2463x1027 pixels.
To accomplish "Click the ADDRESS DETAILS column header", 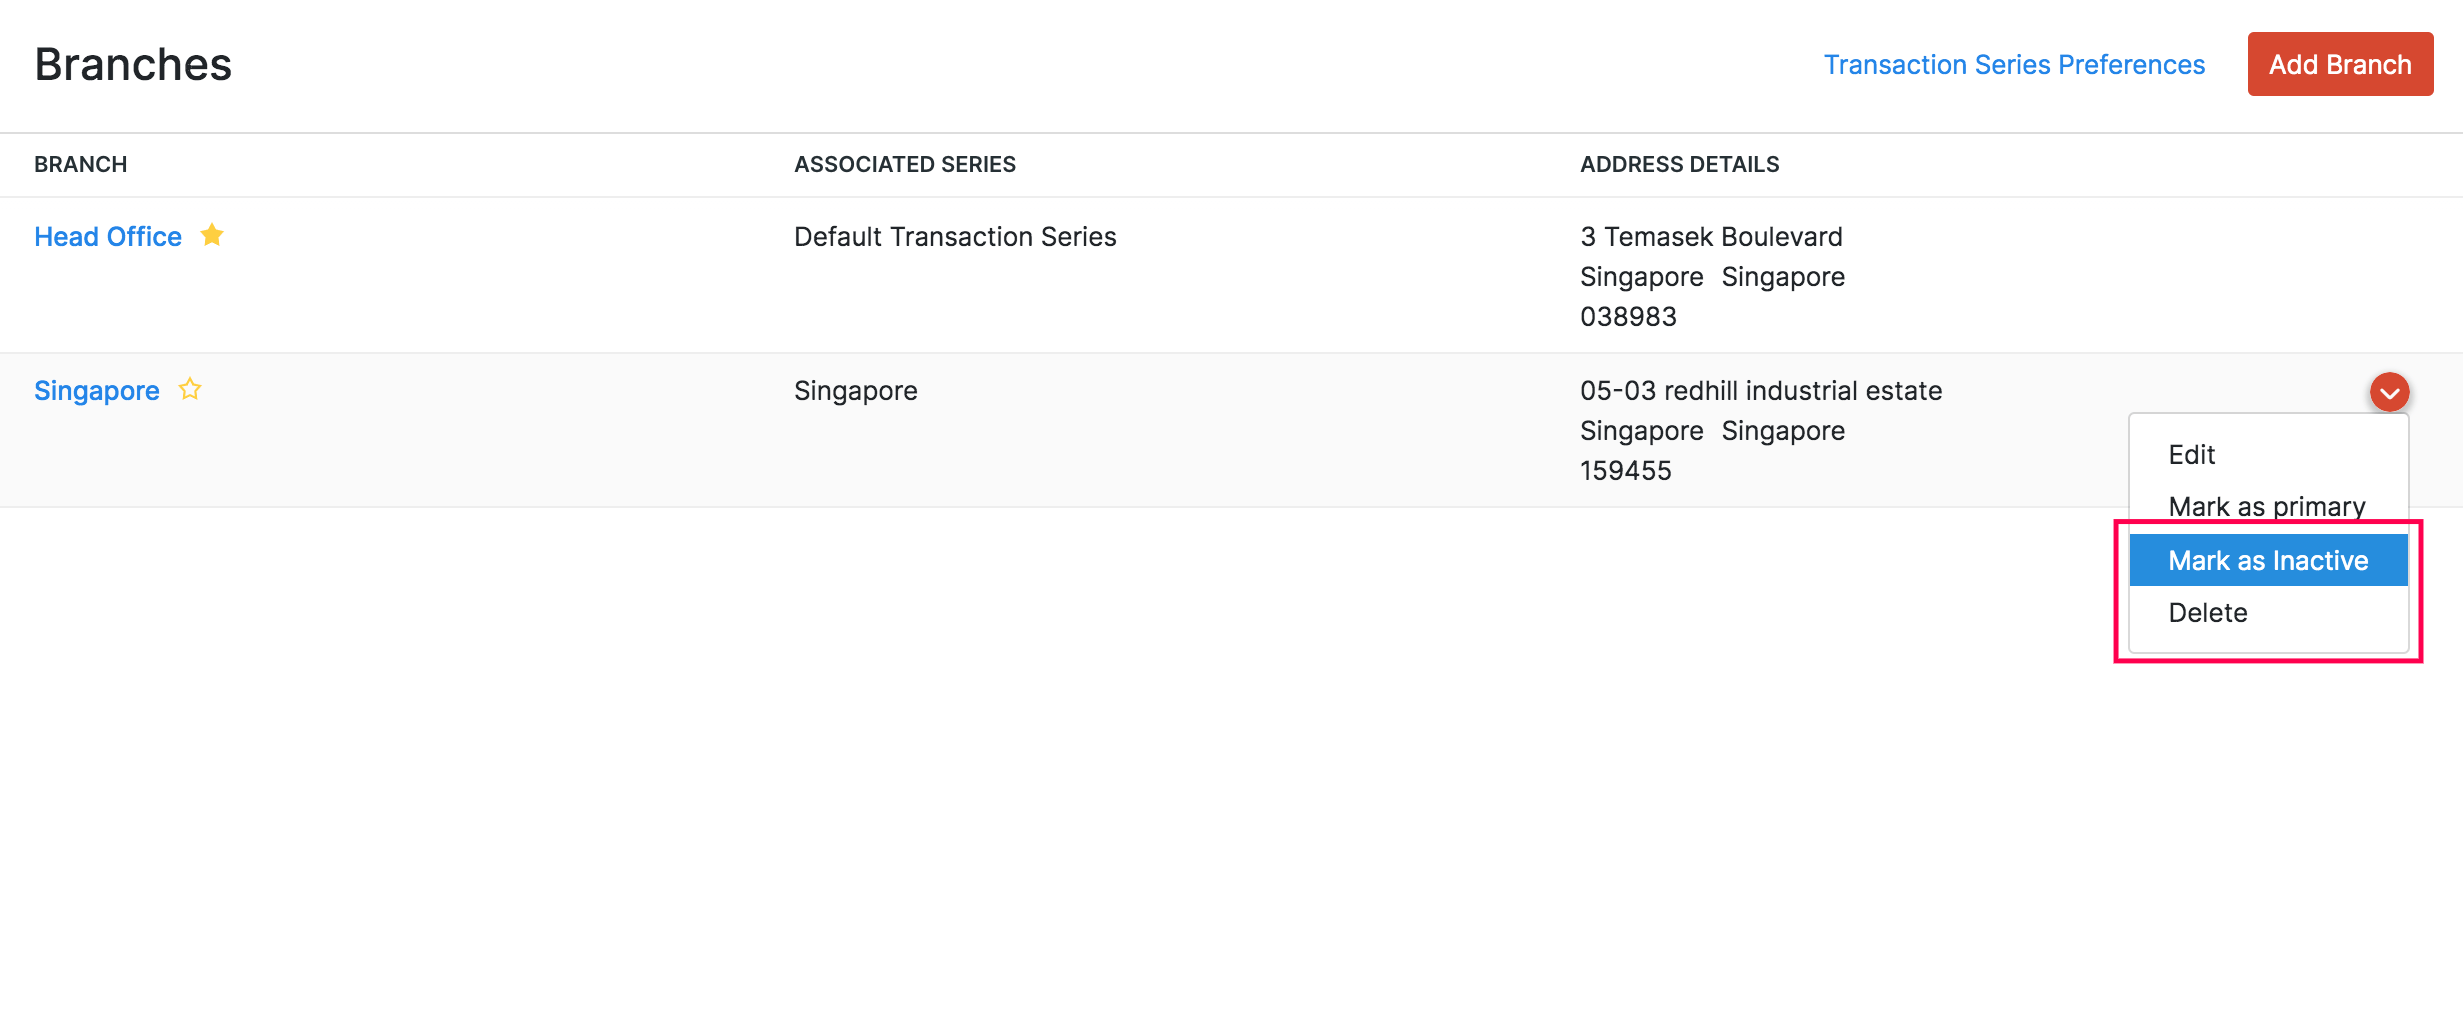I will coord(1679,165).
